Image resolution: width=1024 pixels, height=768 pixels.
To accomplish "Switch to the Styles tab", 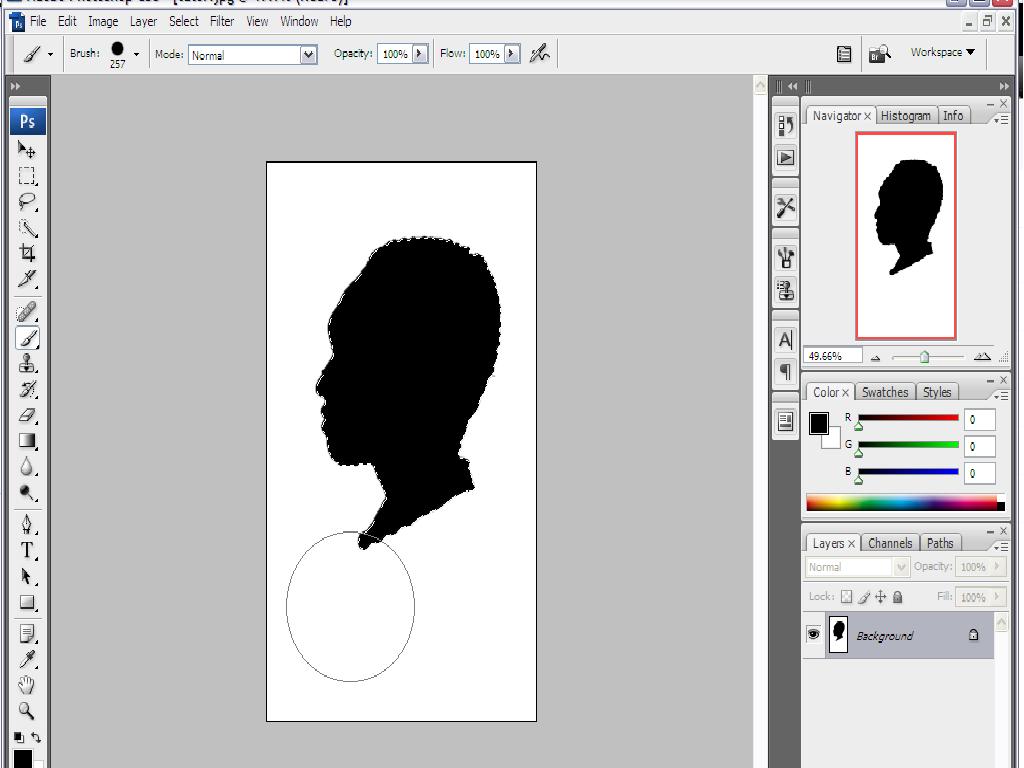I will point(937,392).
